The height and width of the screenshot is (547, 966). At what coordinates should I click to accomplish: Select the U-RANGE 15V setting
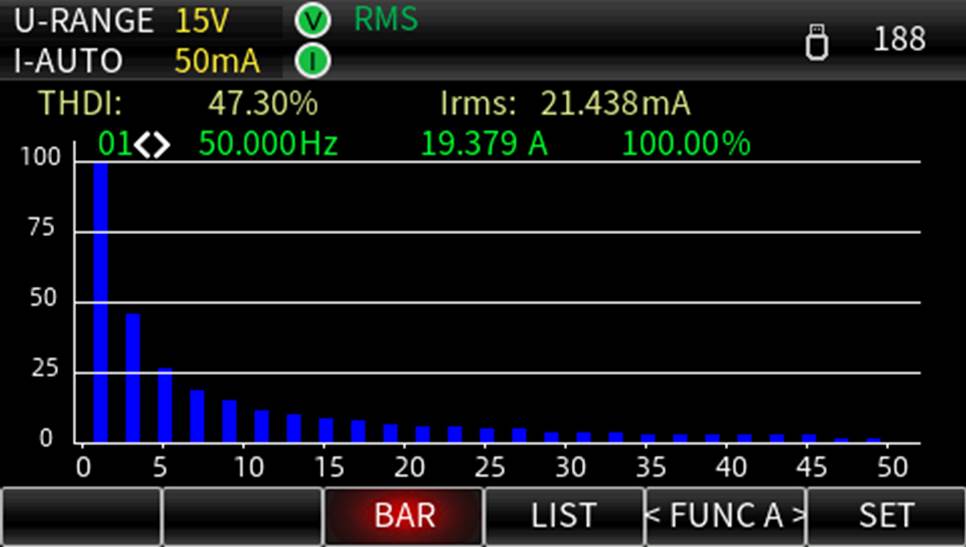[x=140, y=20]
